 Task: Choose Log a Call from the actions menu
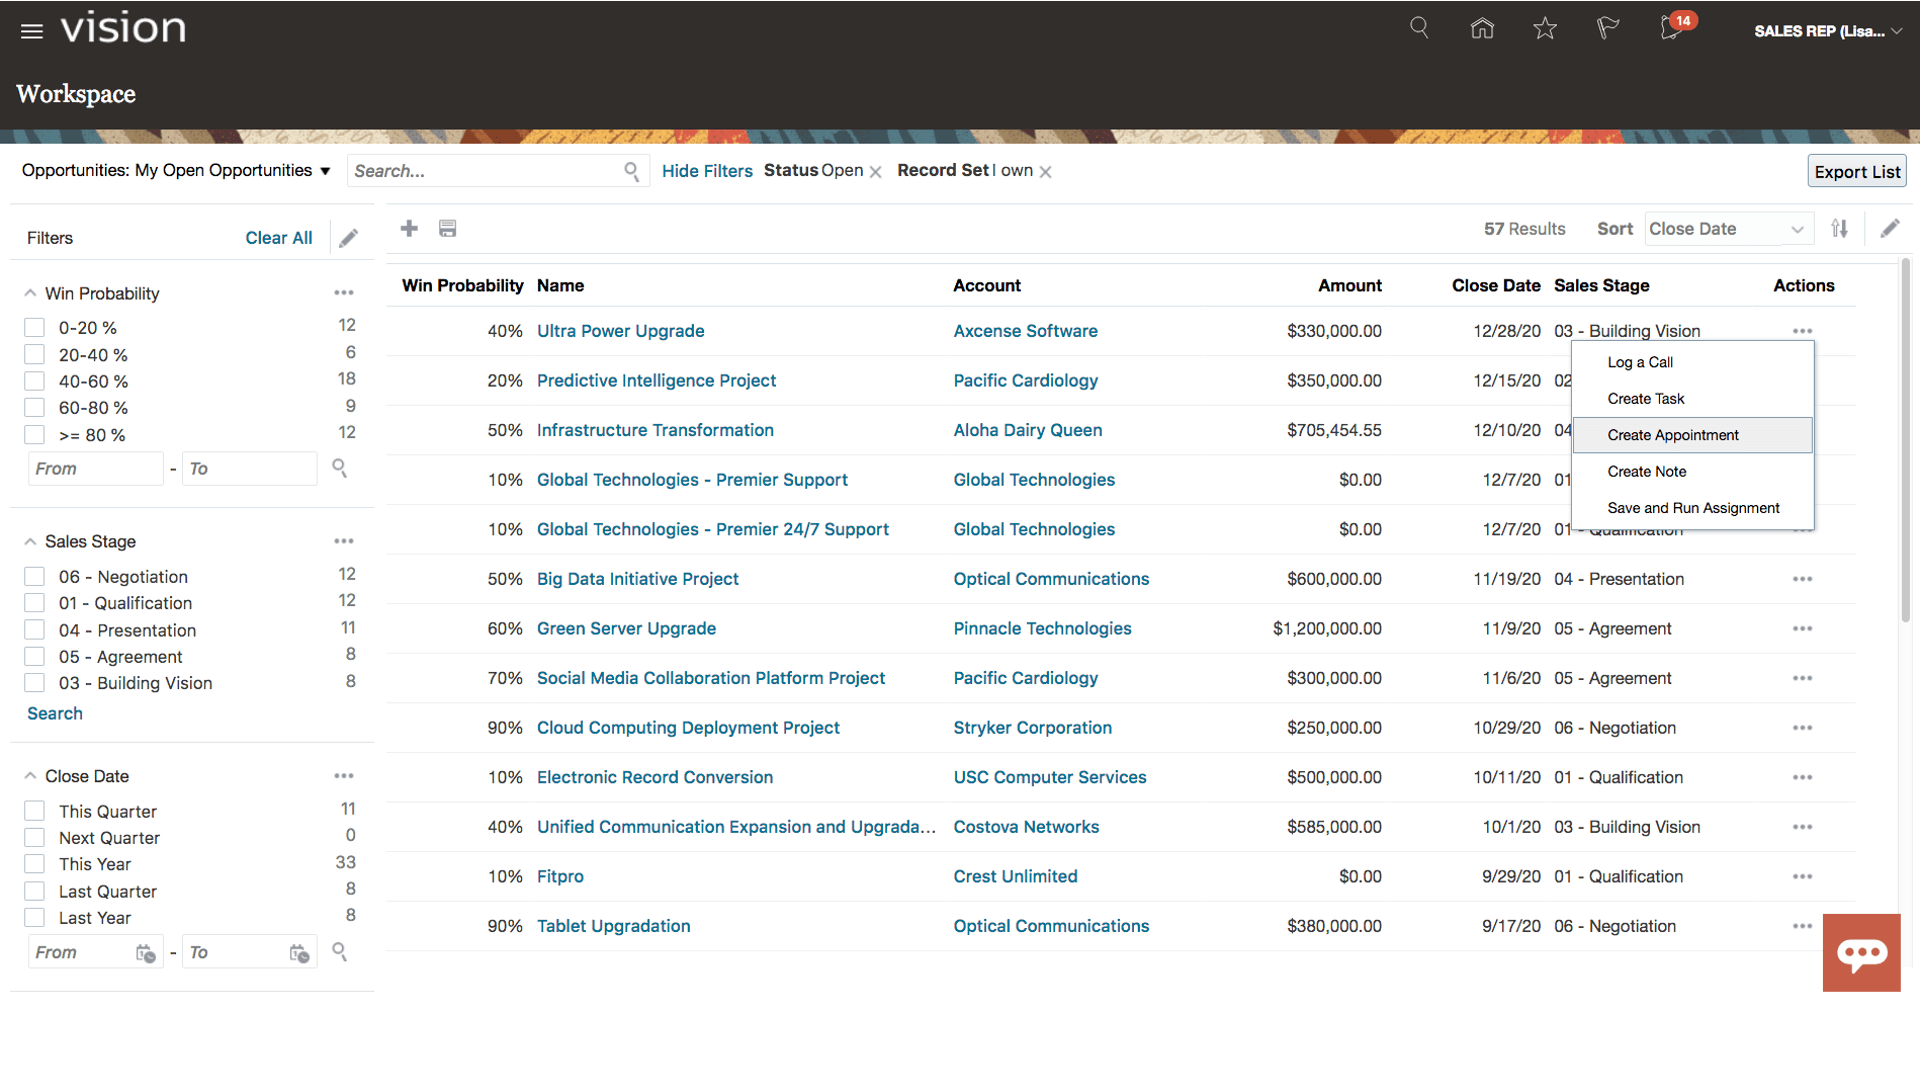tap(1639, 362)
